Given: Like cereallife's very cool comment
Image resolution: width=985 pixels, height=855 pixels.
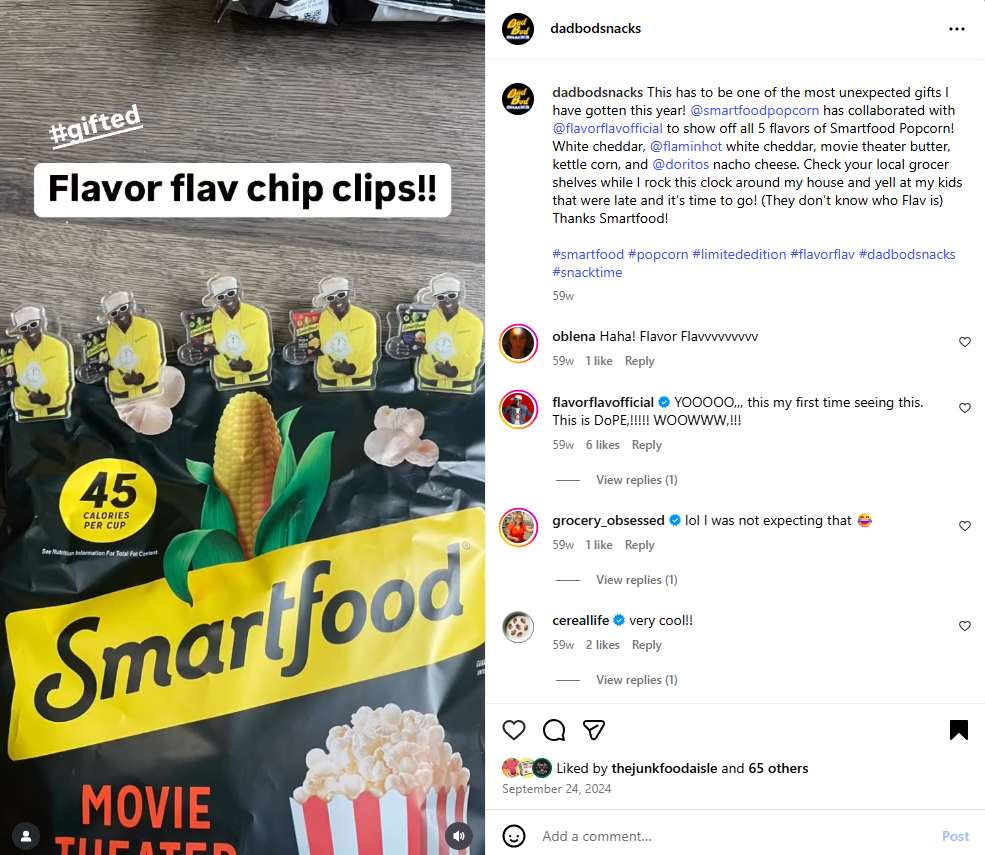Looking at the screenshot, I should pyautogui.click(x=965, y=626).
